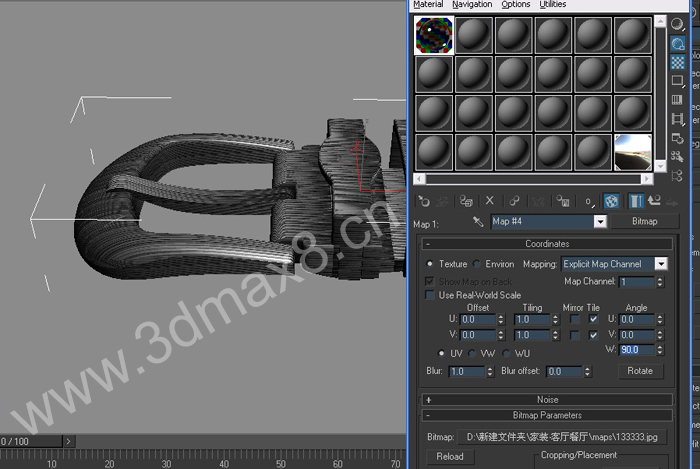Toggle the U Mirror checkbox
The width and height of the screenshot is (700, 469).
[575, 319]
